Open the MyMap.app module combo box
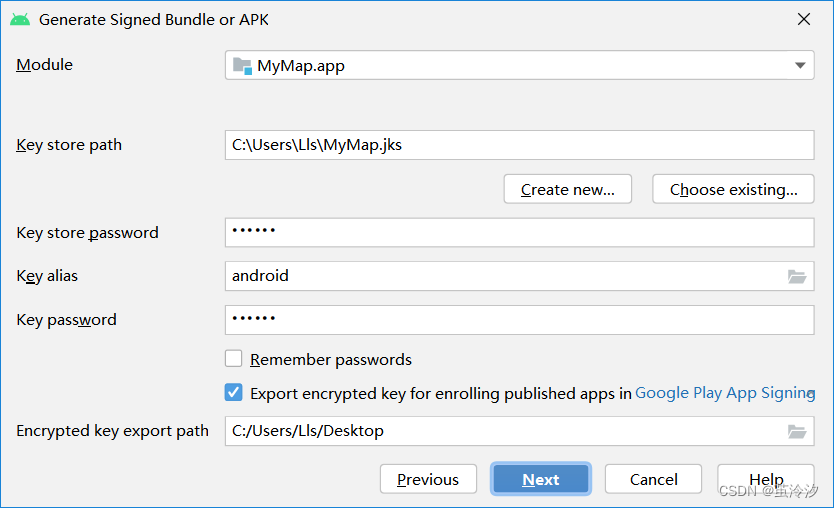 (519, 65)
